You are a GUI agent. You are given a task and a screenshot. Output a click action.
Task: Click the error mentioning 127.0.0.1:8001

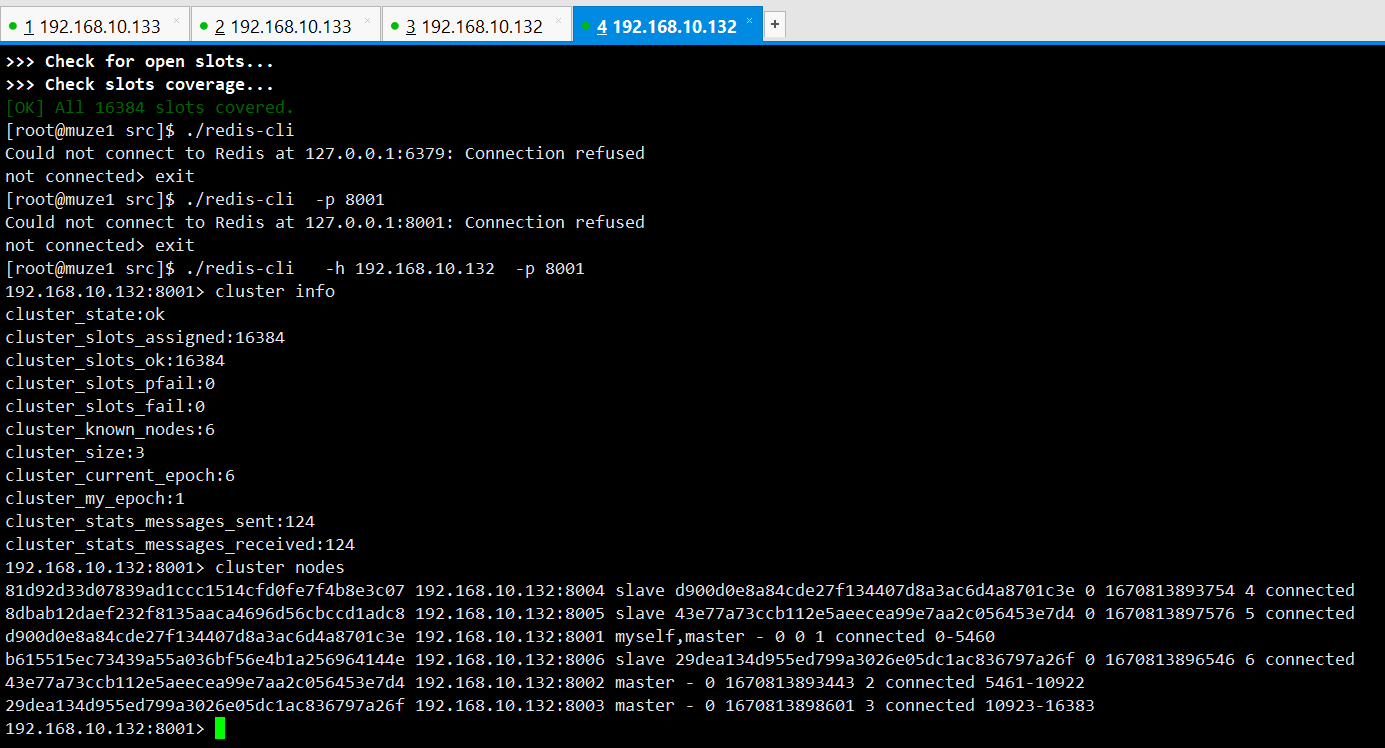point(325,222)
